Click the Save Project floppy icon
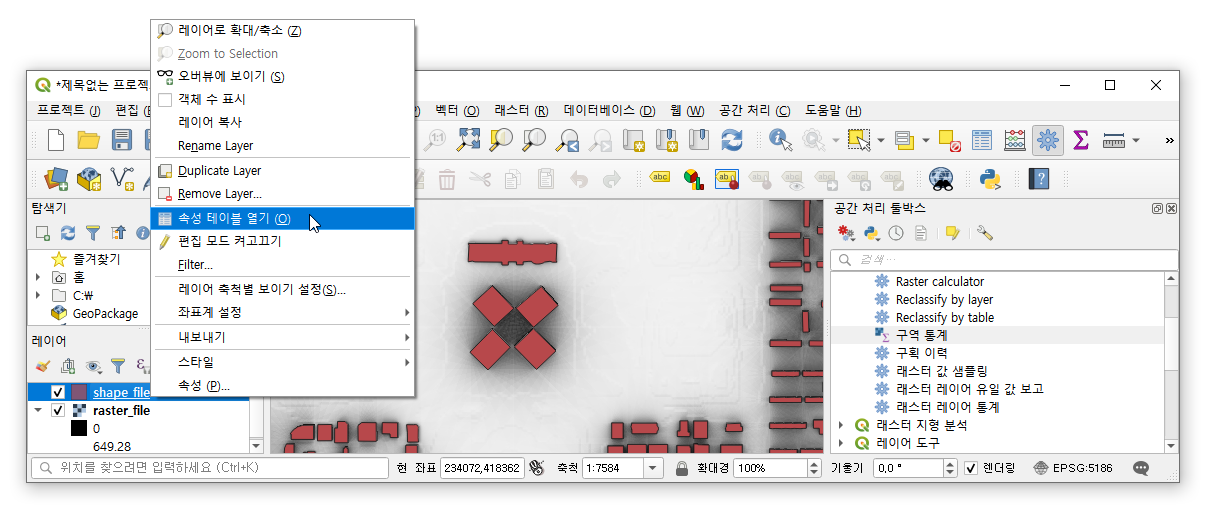The width and height of the screenshot is (1212, 507). (122, 141)
